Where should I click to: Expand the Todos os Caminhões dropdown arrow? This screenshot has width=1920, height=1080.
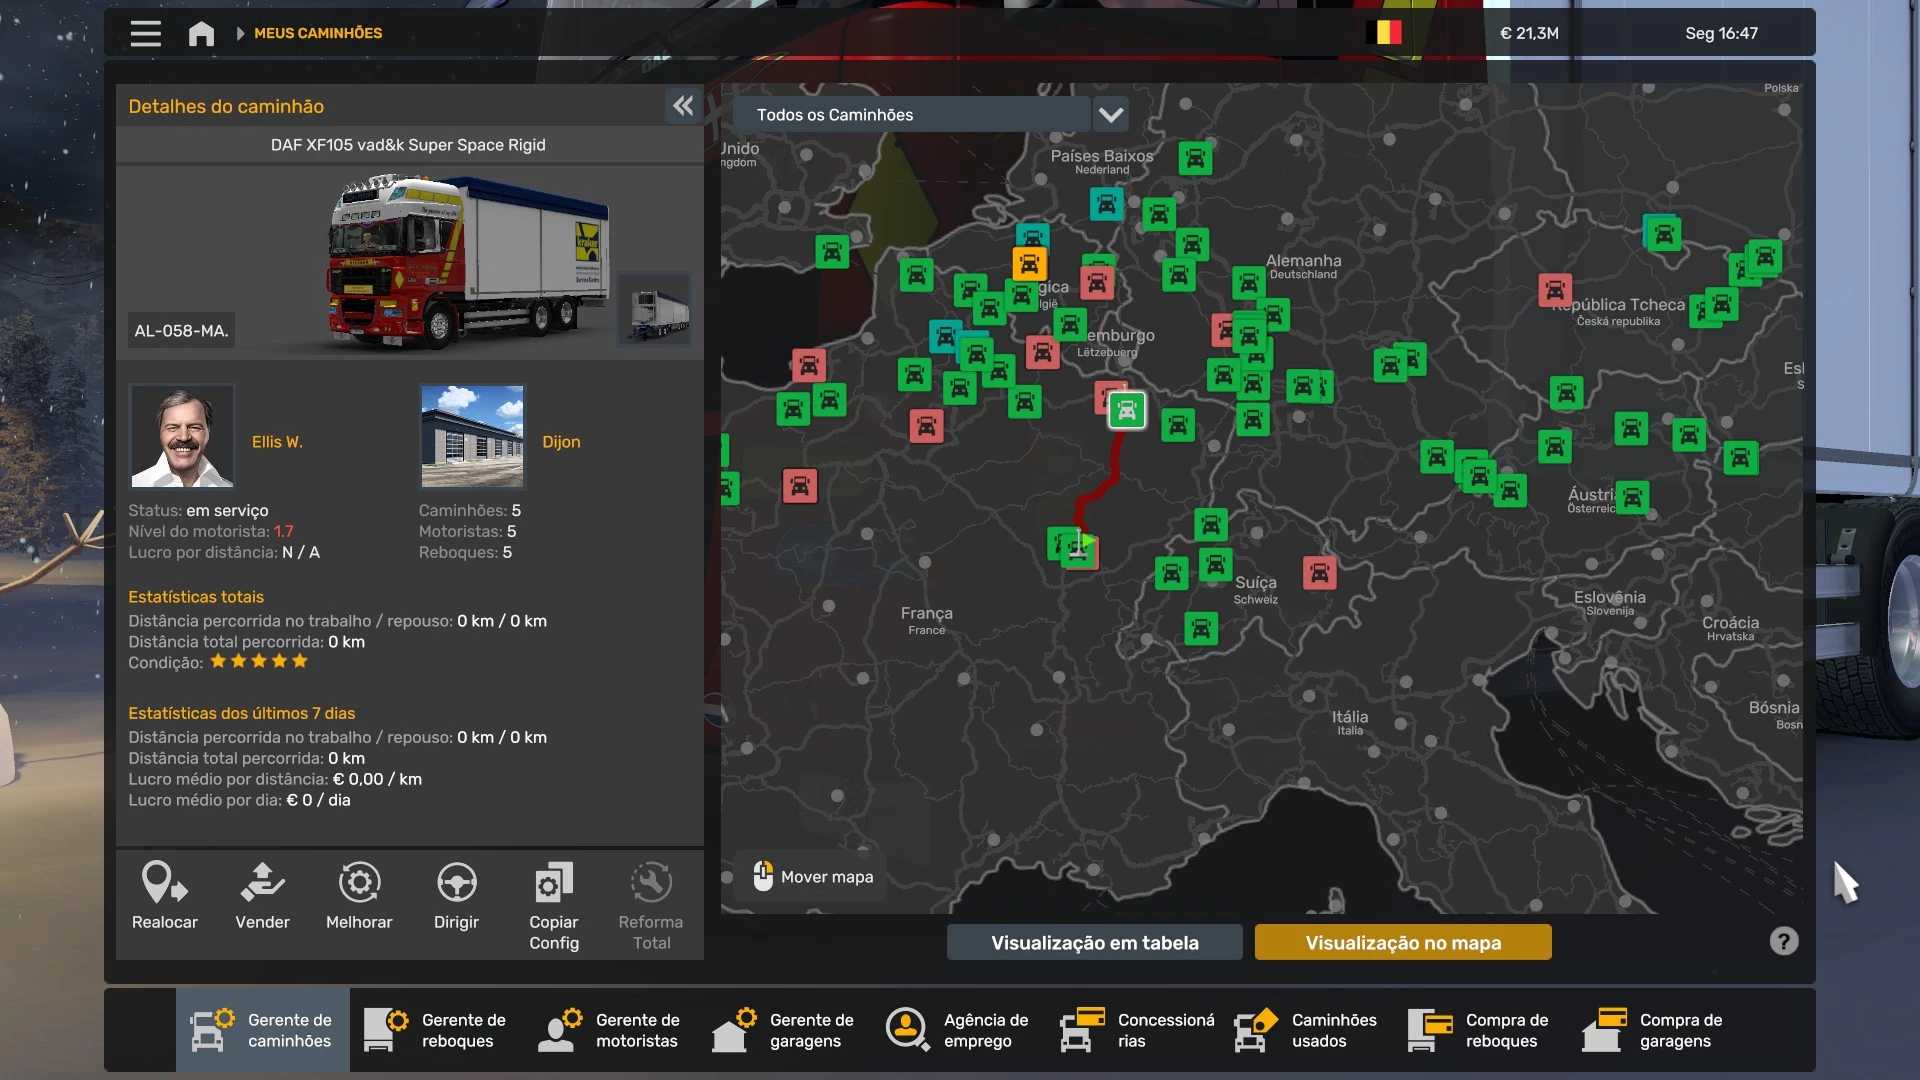(1110, 115)
